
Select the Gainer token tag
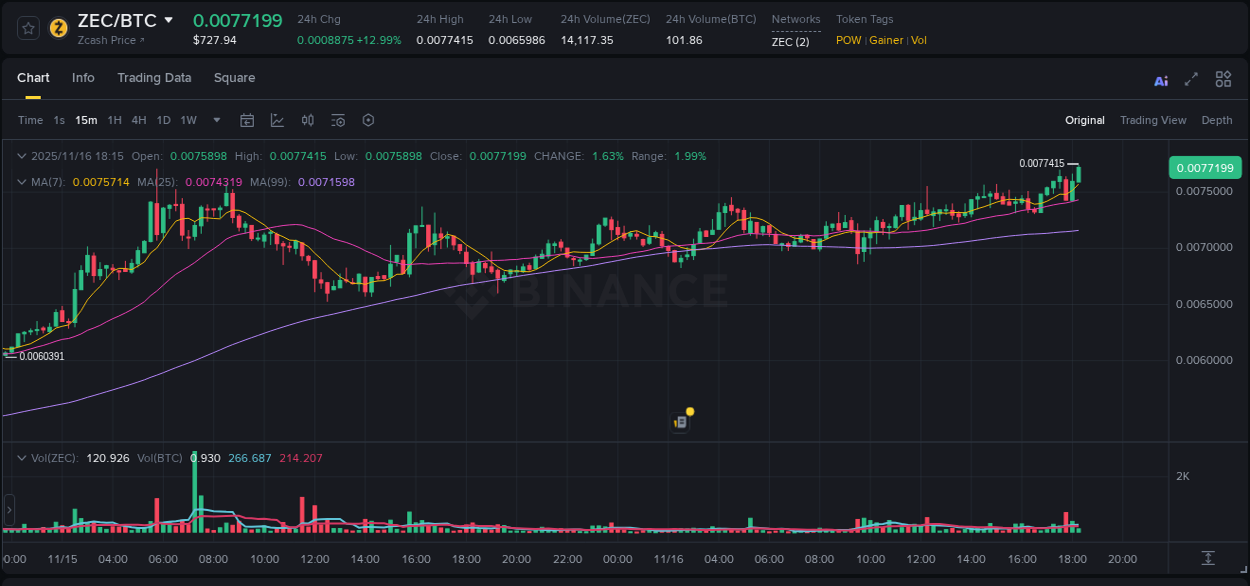(886, 40)
